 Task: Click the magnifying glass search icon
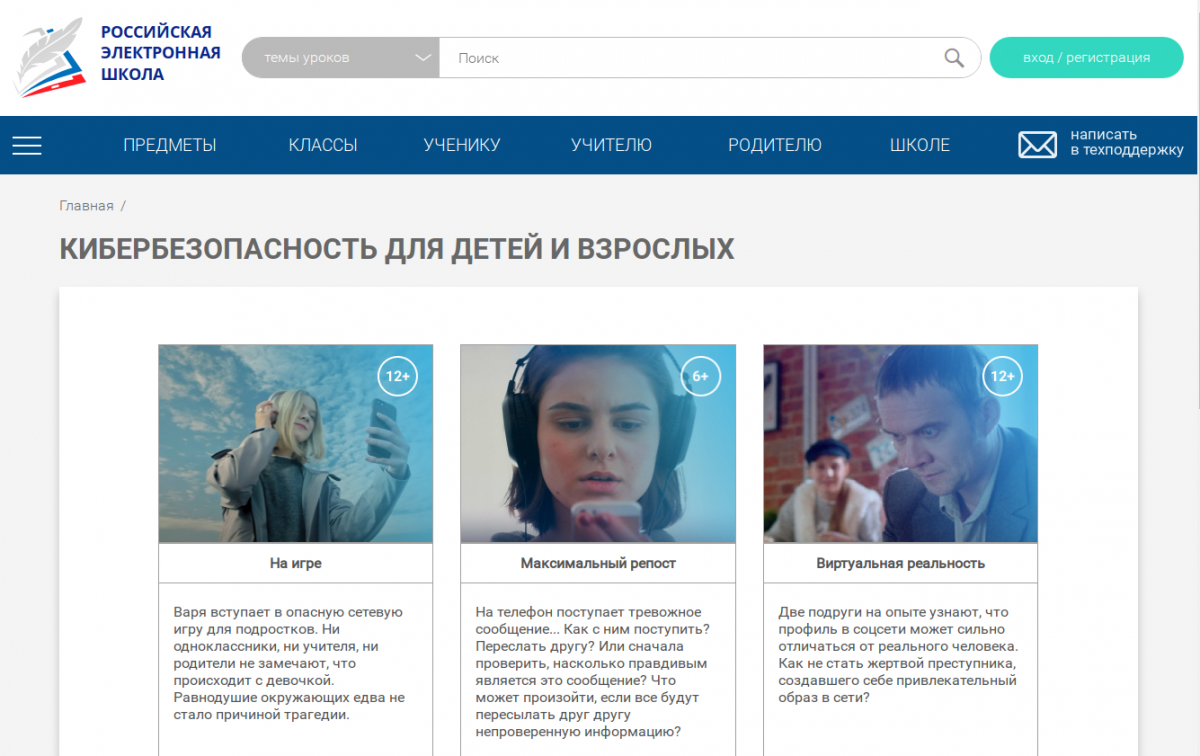click(x=954, y=58)
